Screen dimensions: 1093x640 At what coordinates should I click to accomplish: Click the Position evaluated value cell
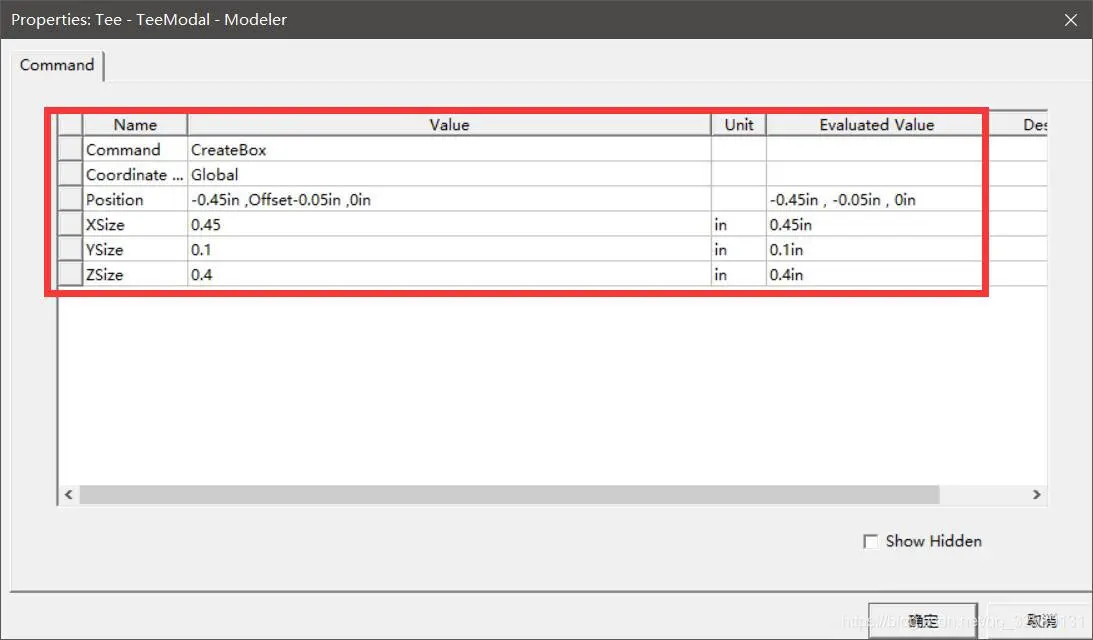(x=877, y=199)
